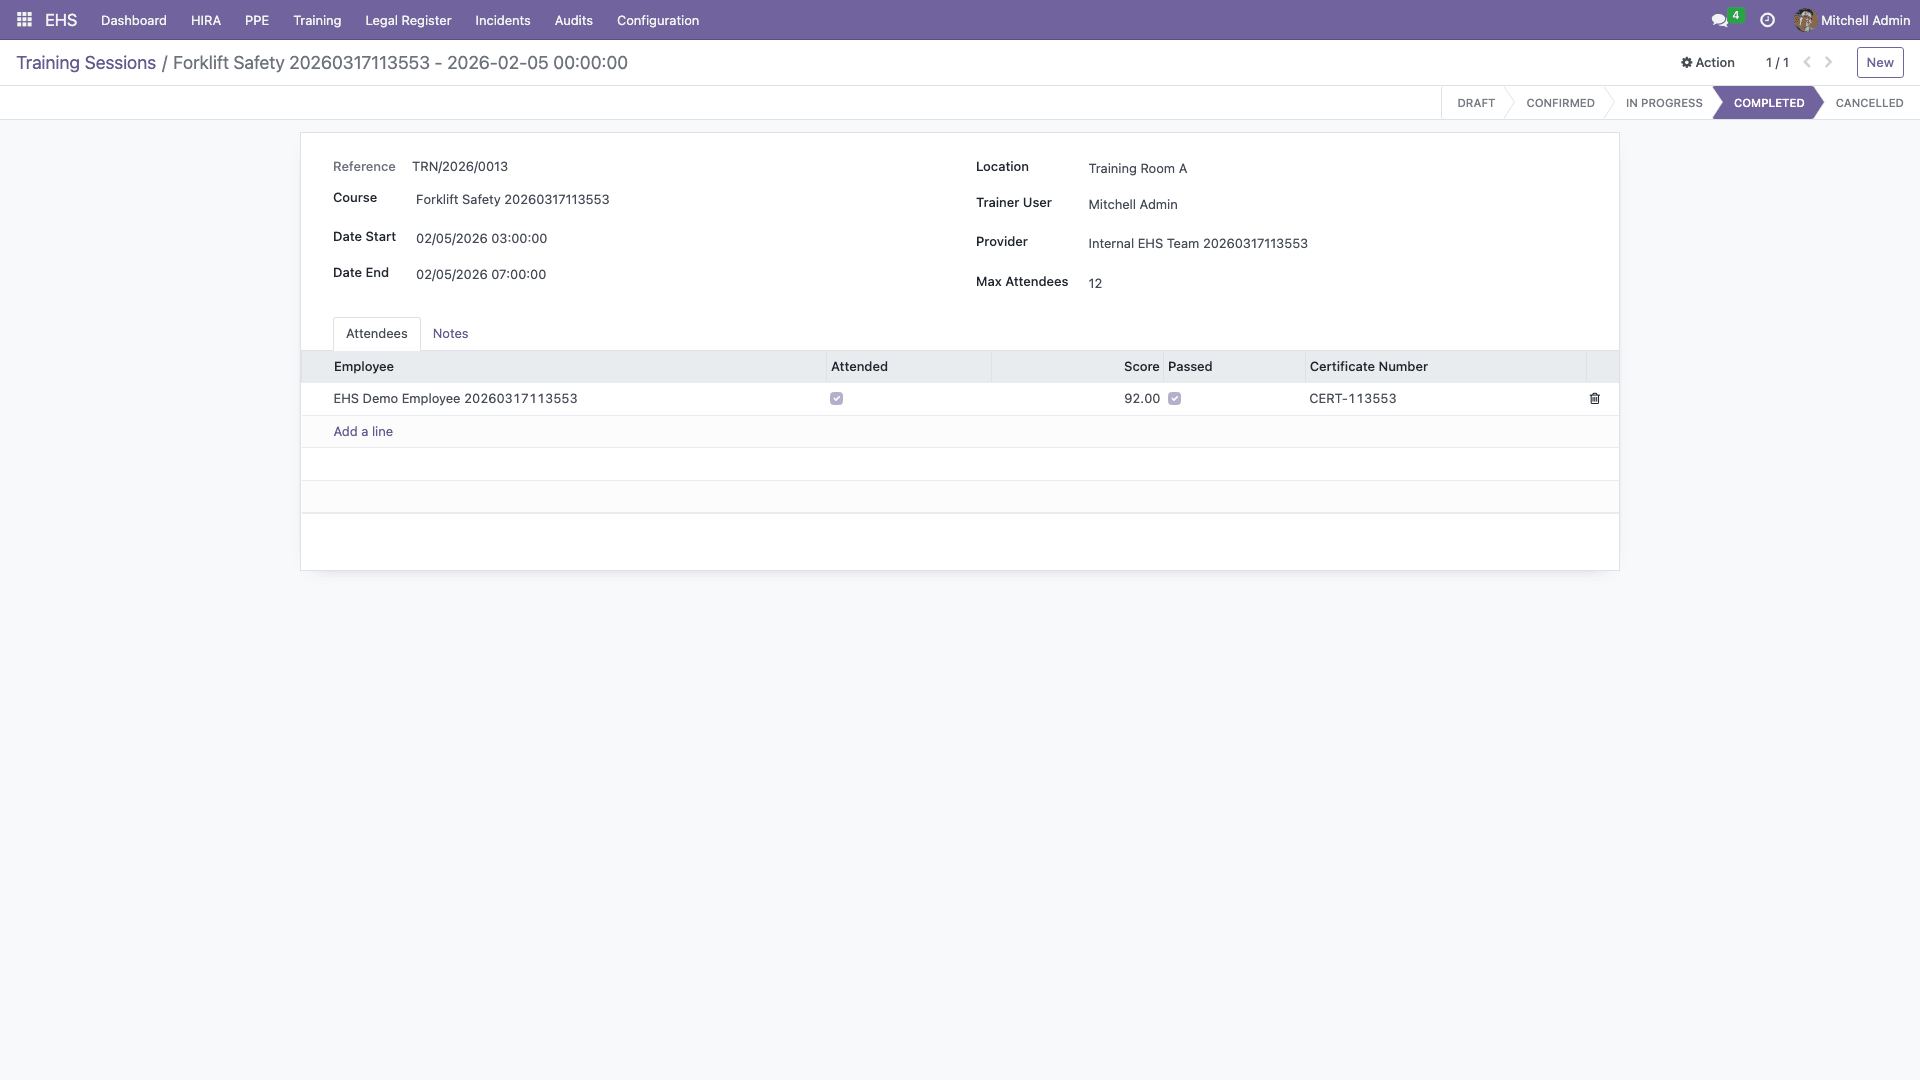The width and height of the screenshot is (1920, 1080).
Task: Click Mitchell Admin avatar picture
Action: click(x=1805, y=20)
